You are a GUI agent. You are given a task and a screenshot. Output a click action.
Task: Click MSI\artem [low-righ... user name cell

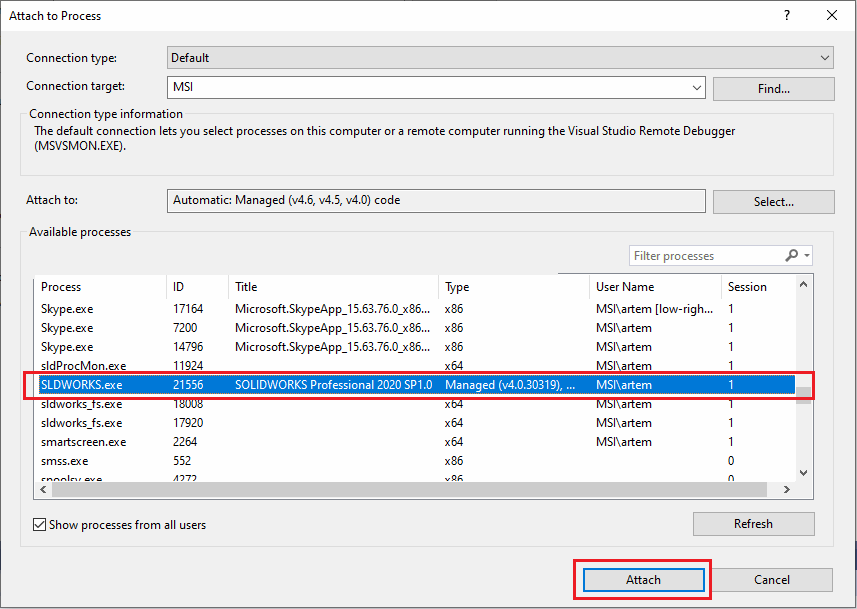point(654,309)
